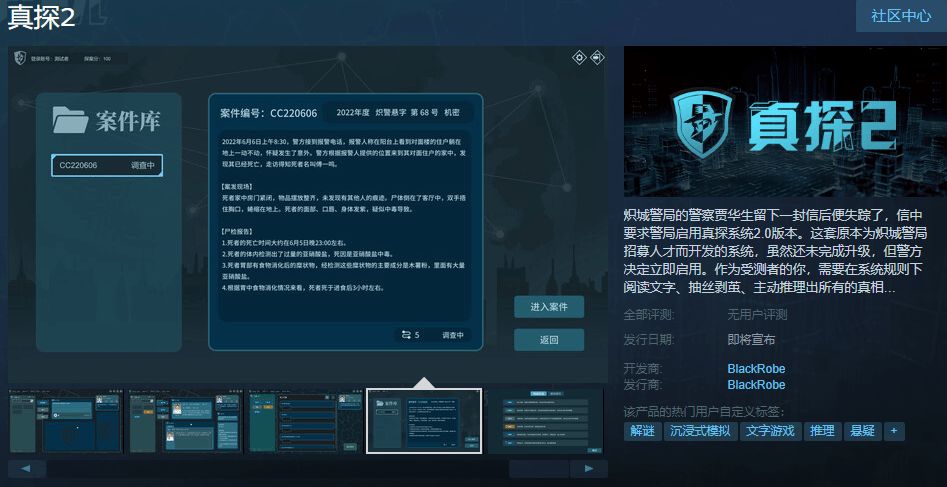Click the 2022年度 炽警悬字 第68号 label
The image size is (947, 487).
[x=387, y=113]
